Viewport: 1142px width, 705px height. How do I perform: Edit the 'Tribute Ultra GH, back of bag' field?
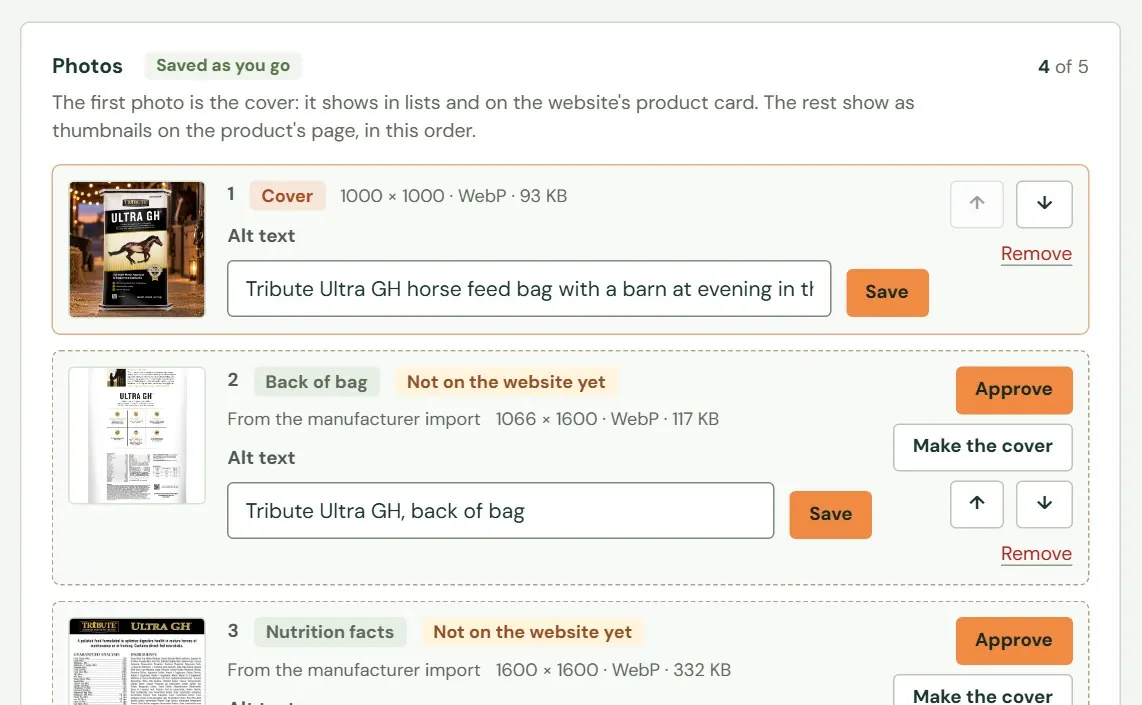pos(500,511)
